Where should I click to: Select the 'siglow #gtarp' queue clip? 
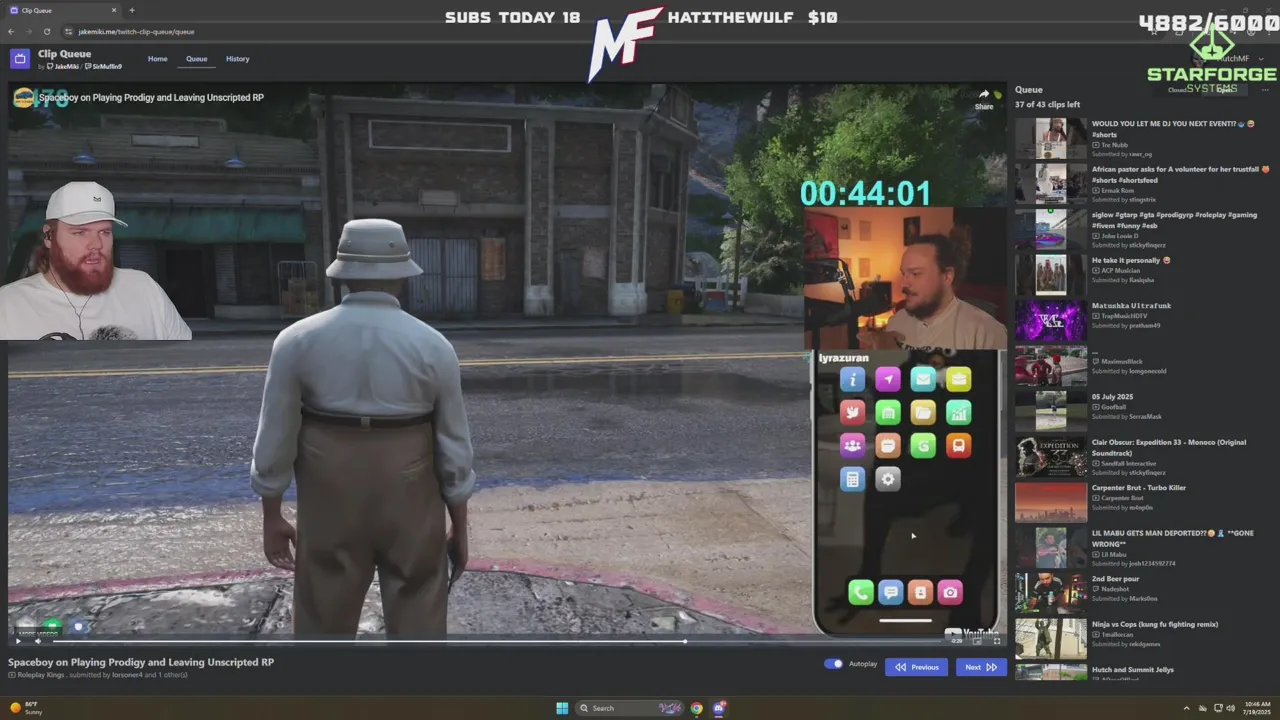click(1141, 230)
